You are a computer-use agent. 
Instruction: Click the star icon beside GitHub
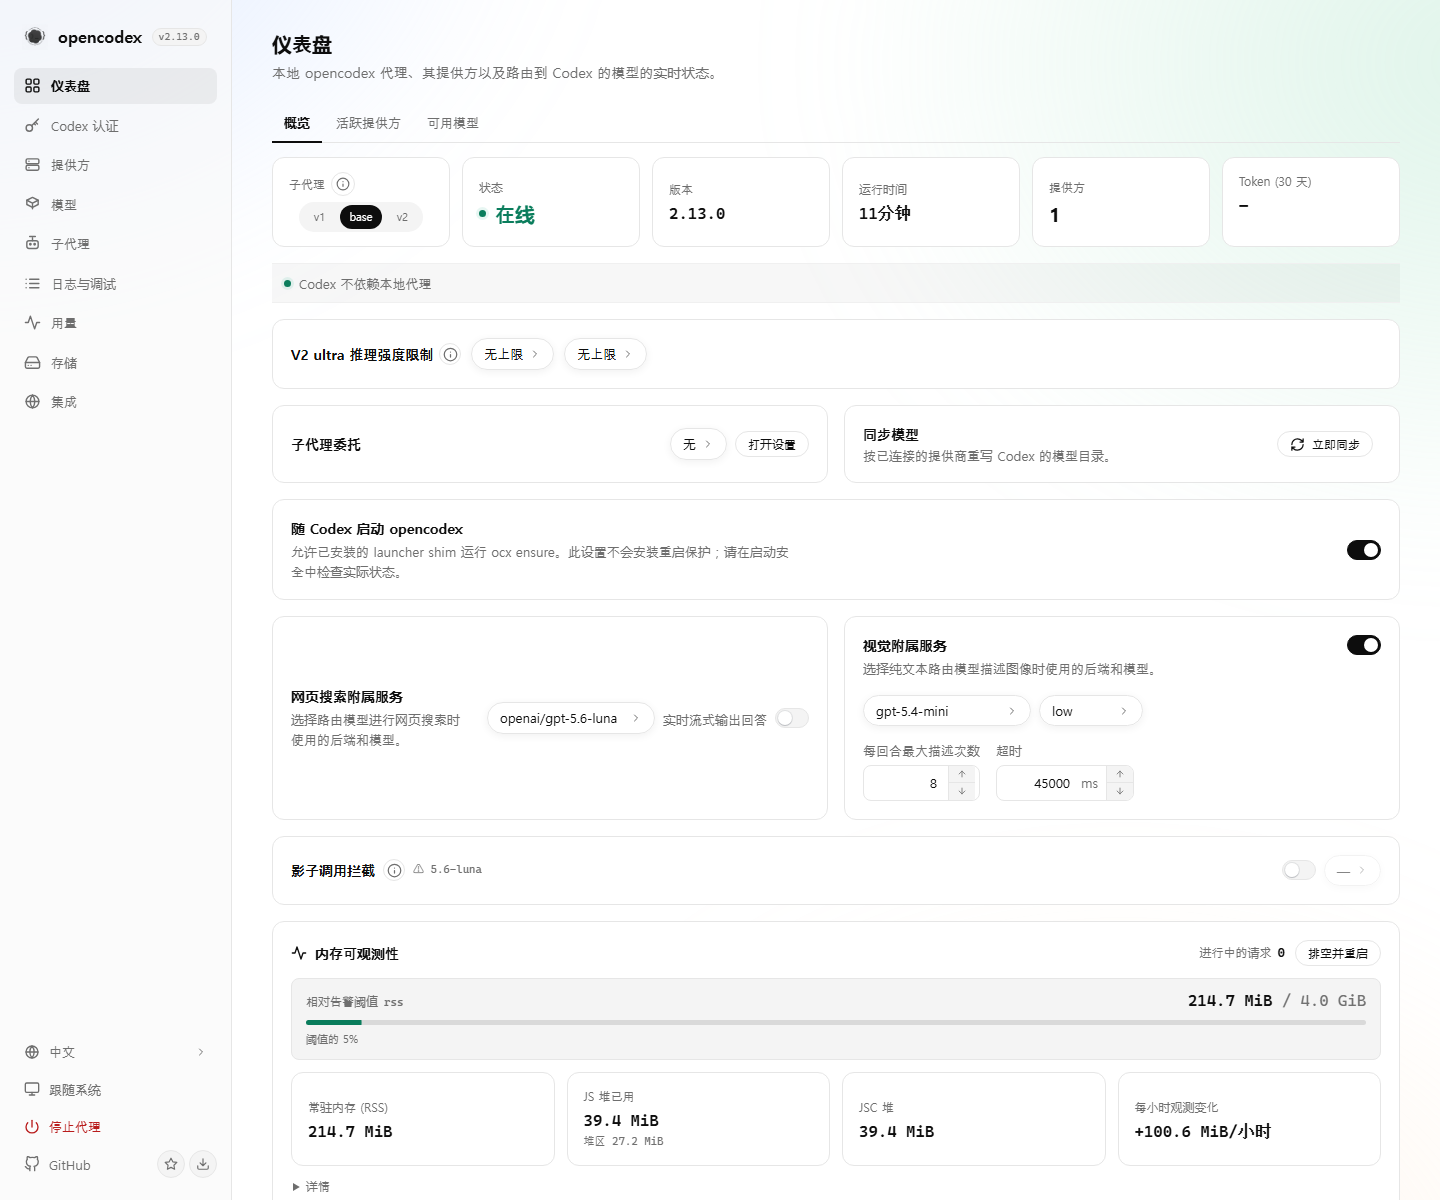(171, 1164)
